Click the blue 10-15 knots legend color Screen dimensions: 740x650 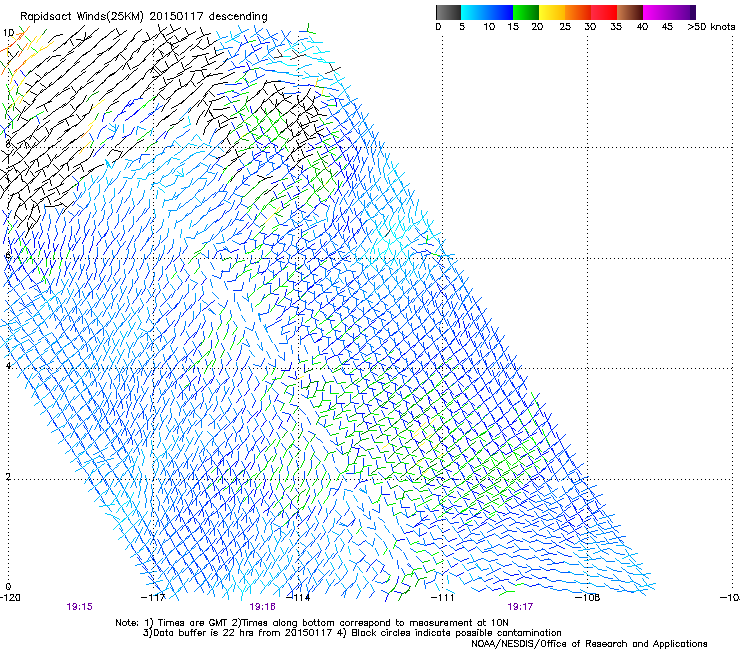coord(500,12)
